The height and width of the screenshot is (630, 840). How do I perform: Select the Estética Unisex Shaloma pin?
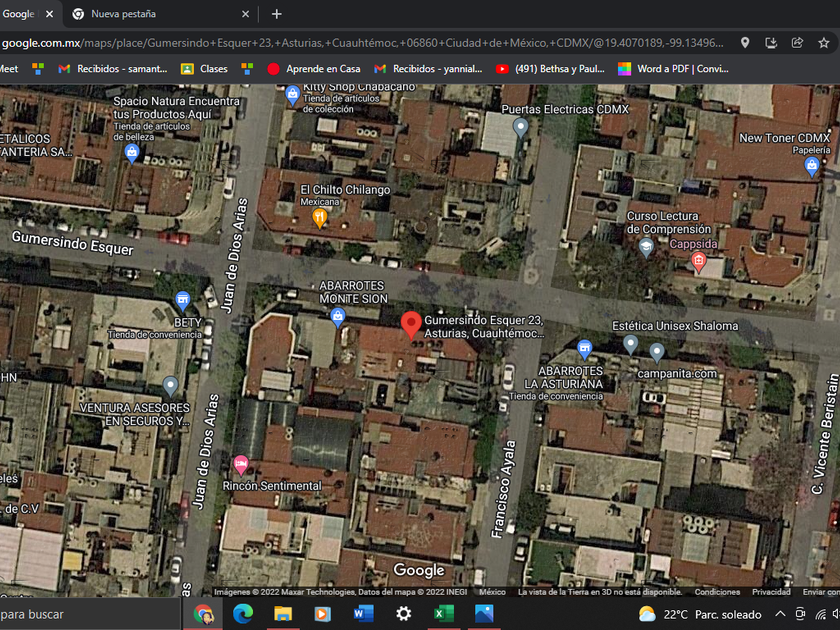tap(631, 344)
